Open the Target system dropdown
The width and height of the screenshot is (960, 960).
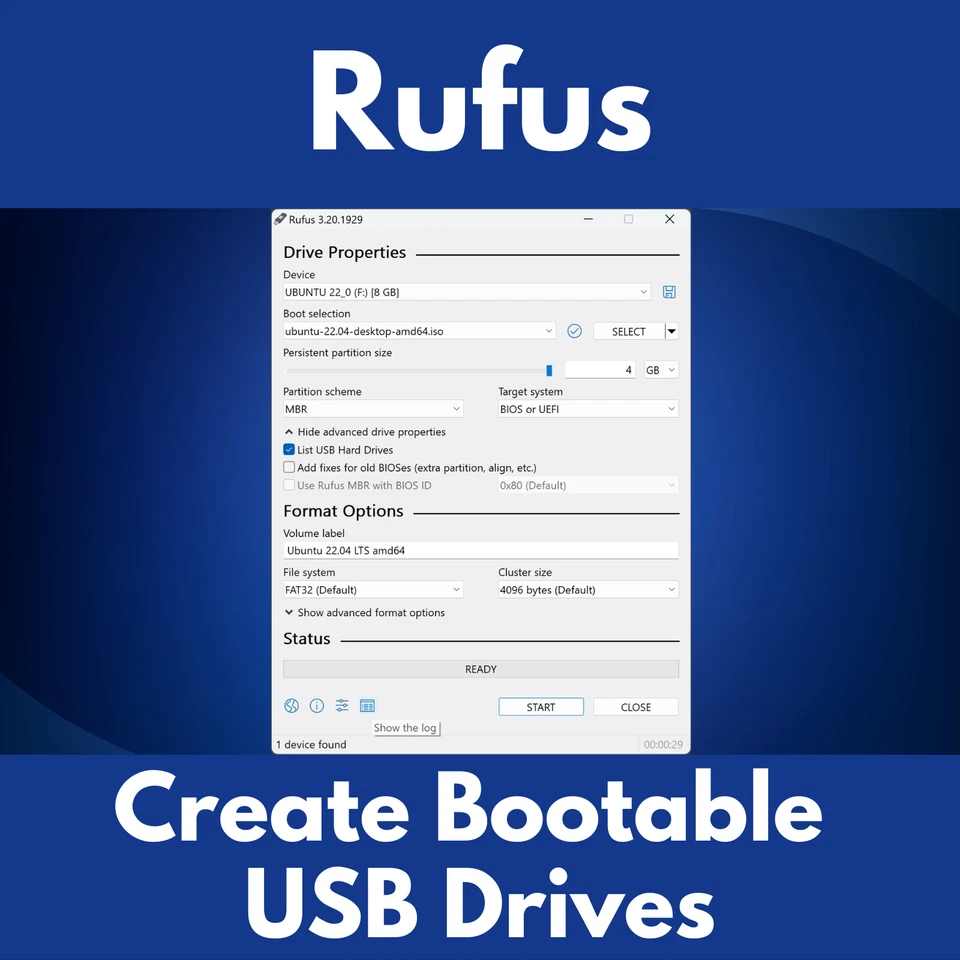pyautogui.click(x=588, y=409)
